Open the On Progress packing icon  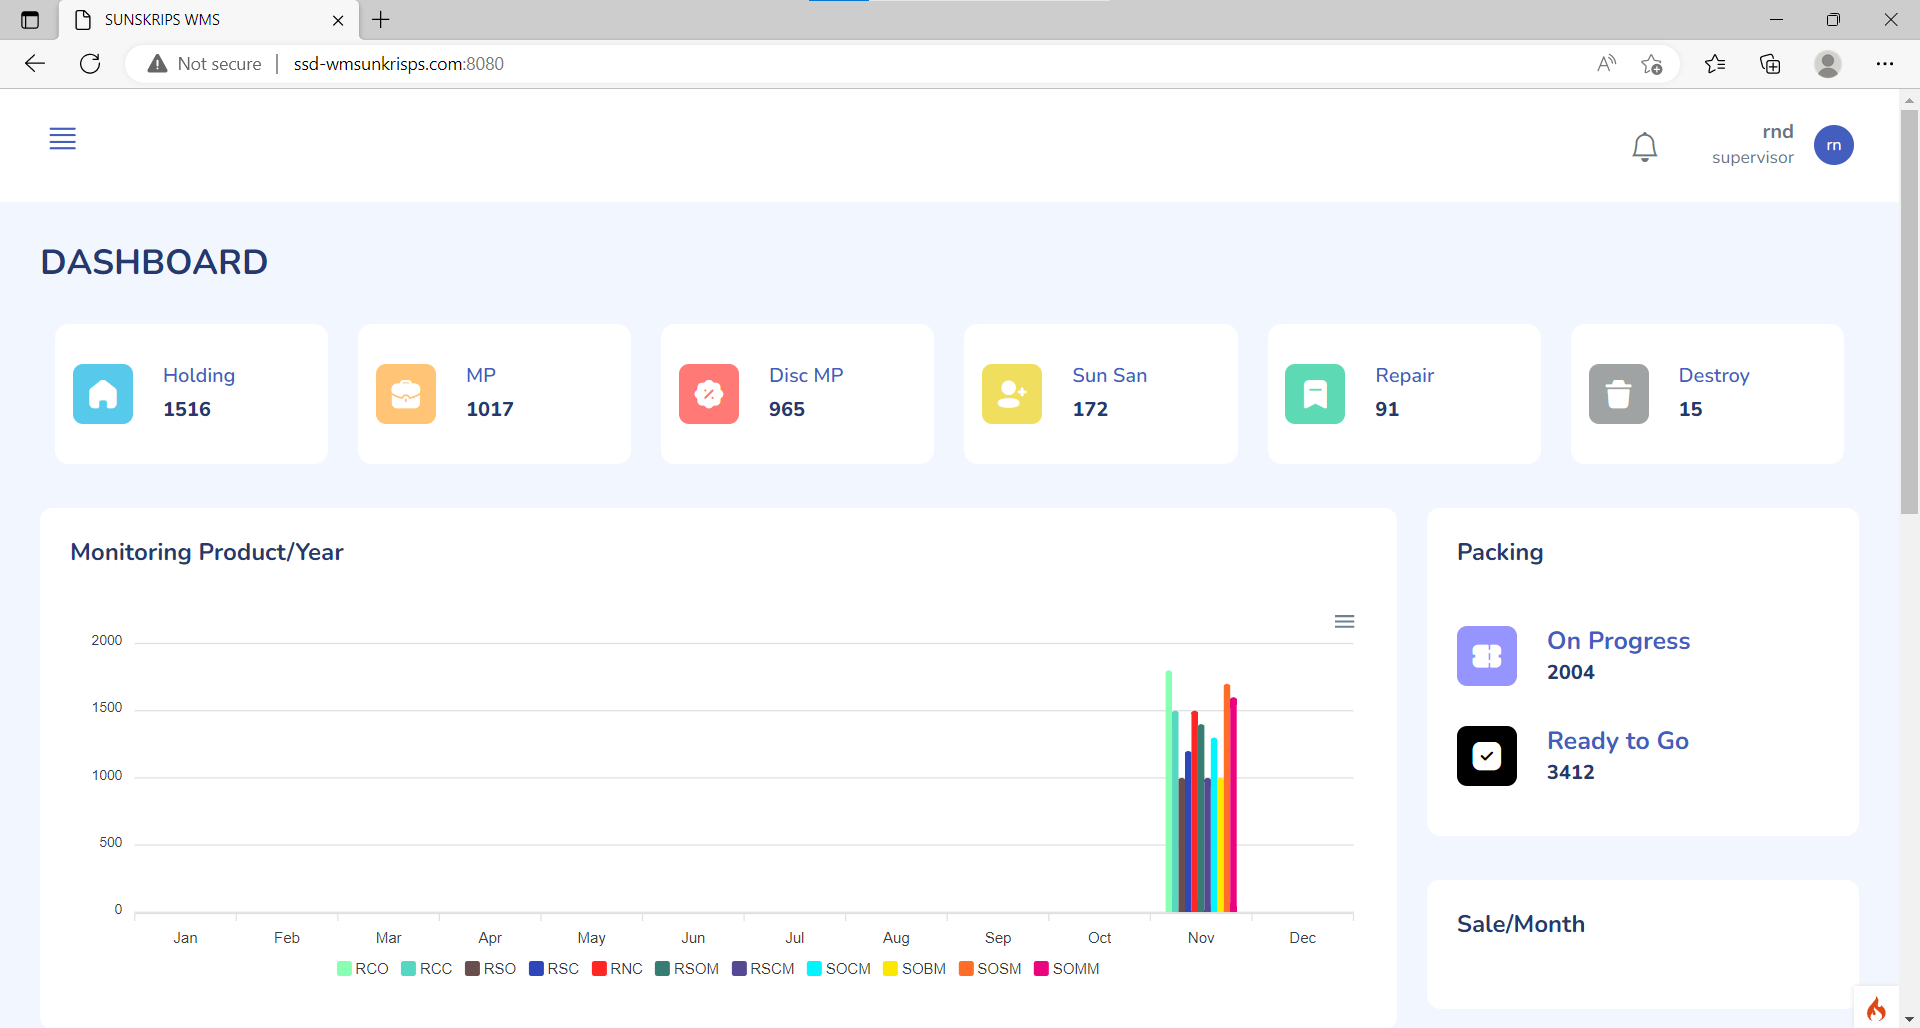pos(1487,656)
